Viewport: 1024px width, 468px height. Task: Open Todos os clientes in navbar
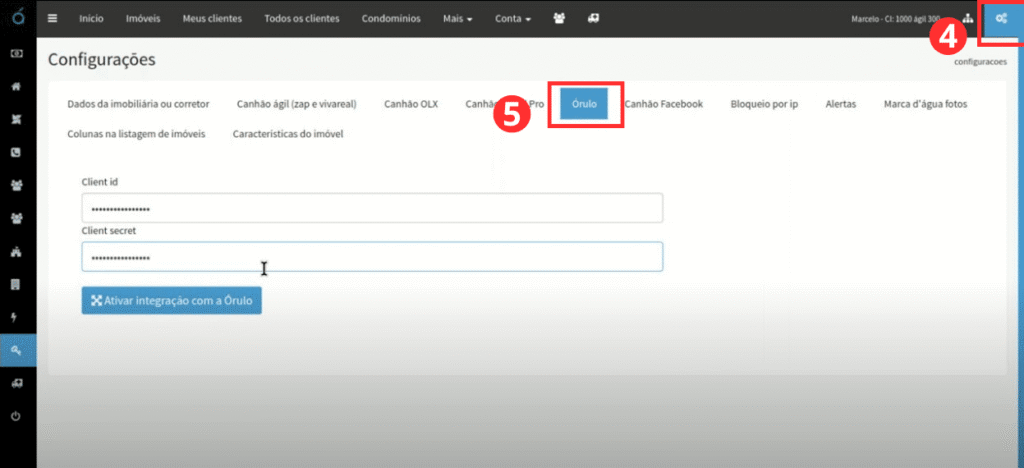(301, 19)
